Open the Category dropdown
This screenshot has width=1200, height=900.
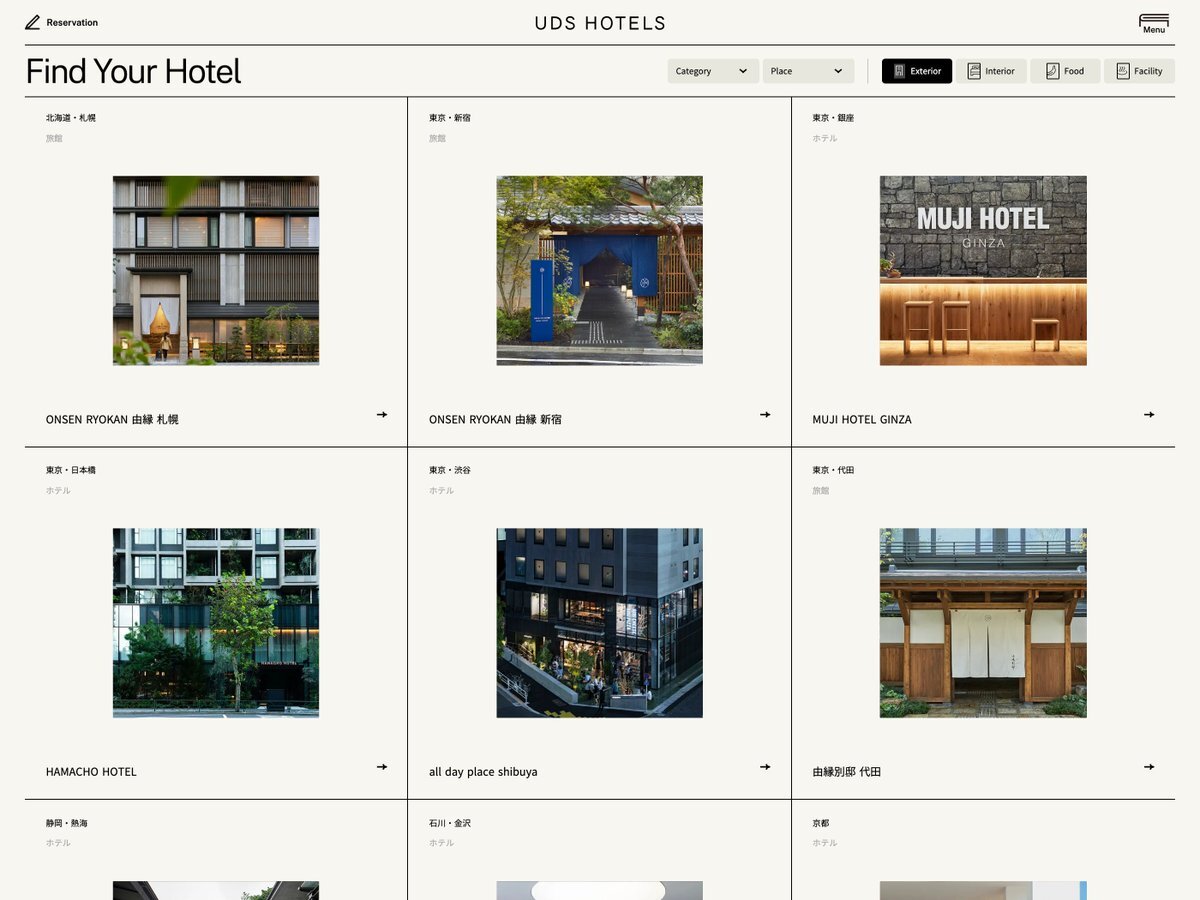[x=713, y=71]
